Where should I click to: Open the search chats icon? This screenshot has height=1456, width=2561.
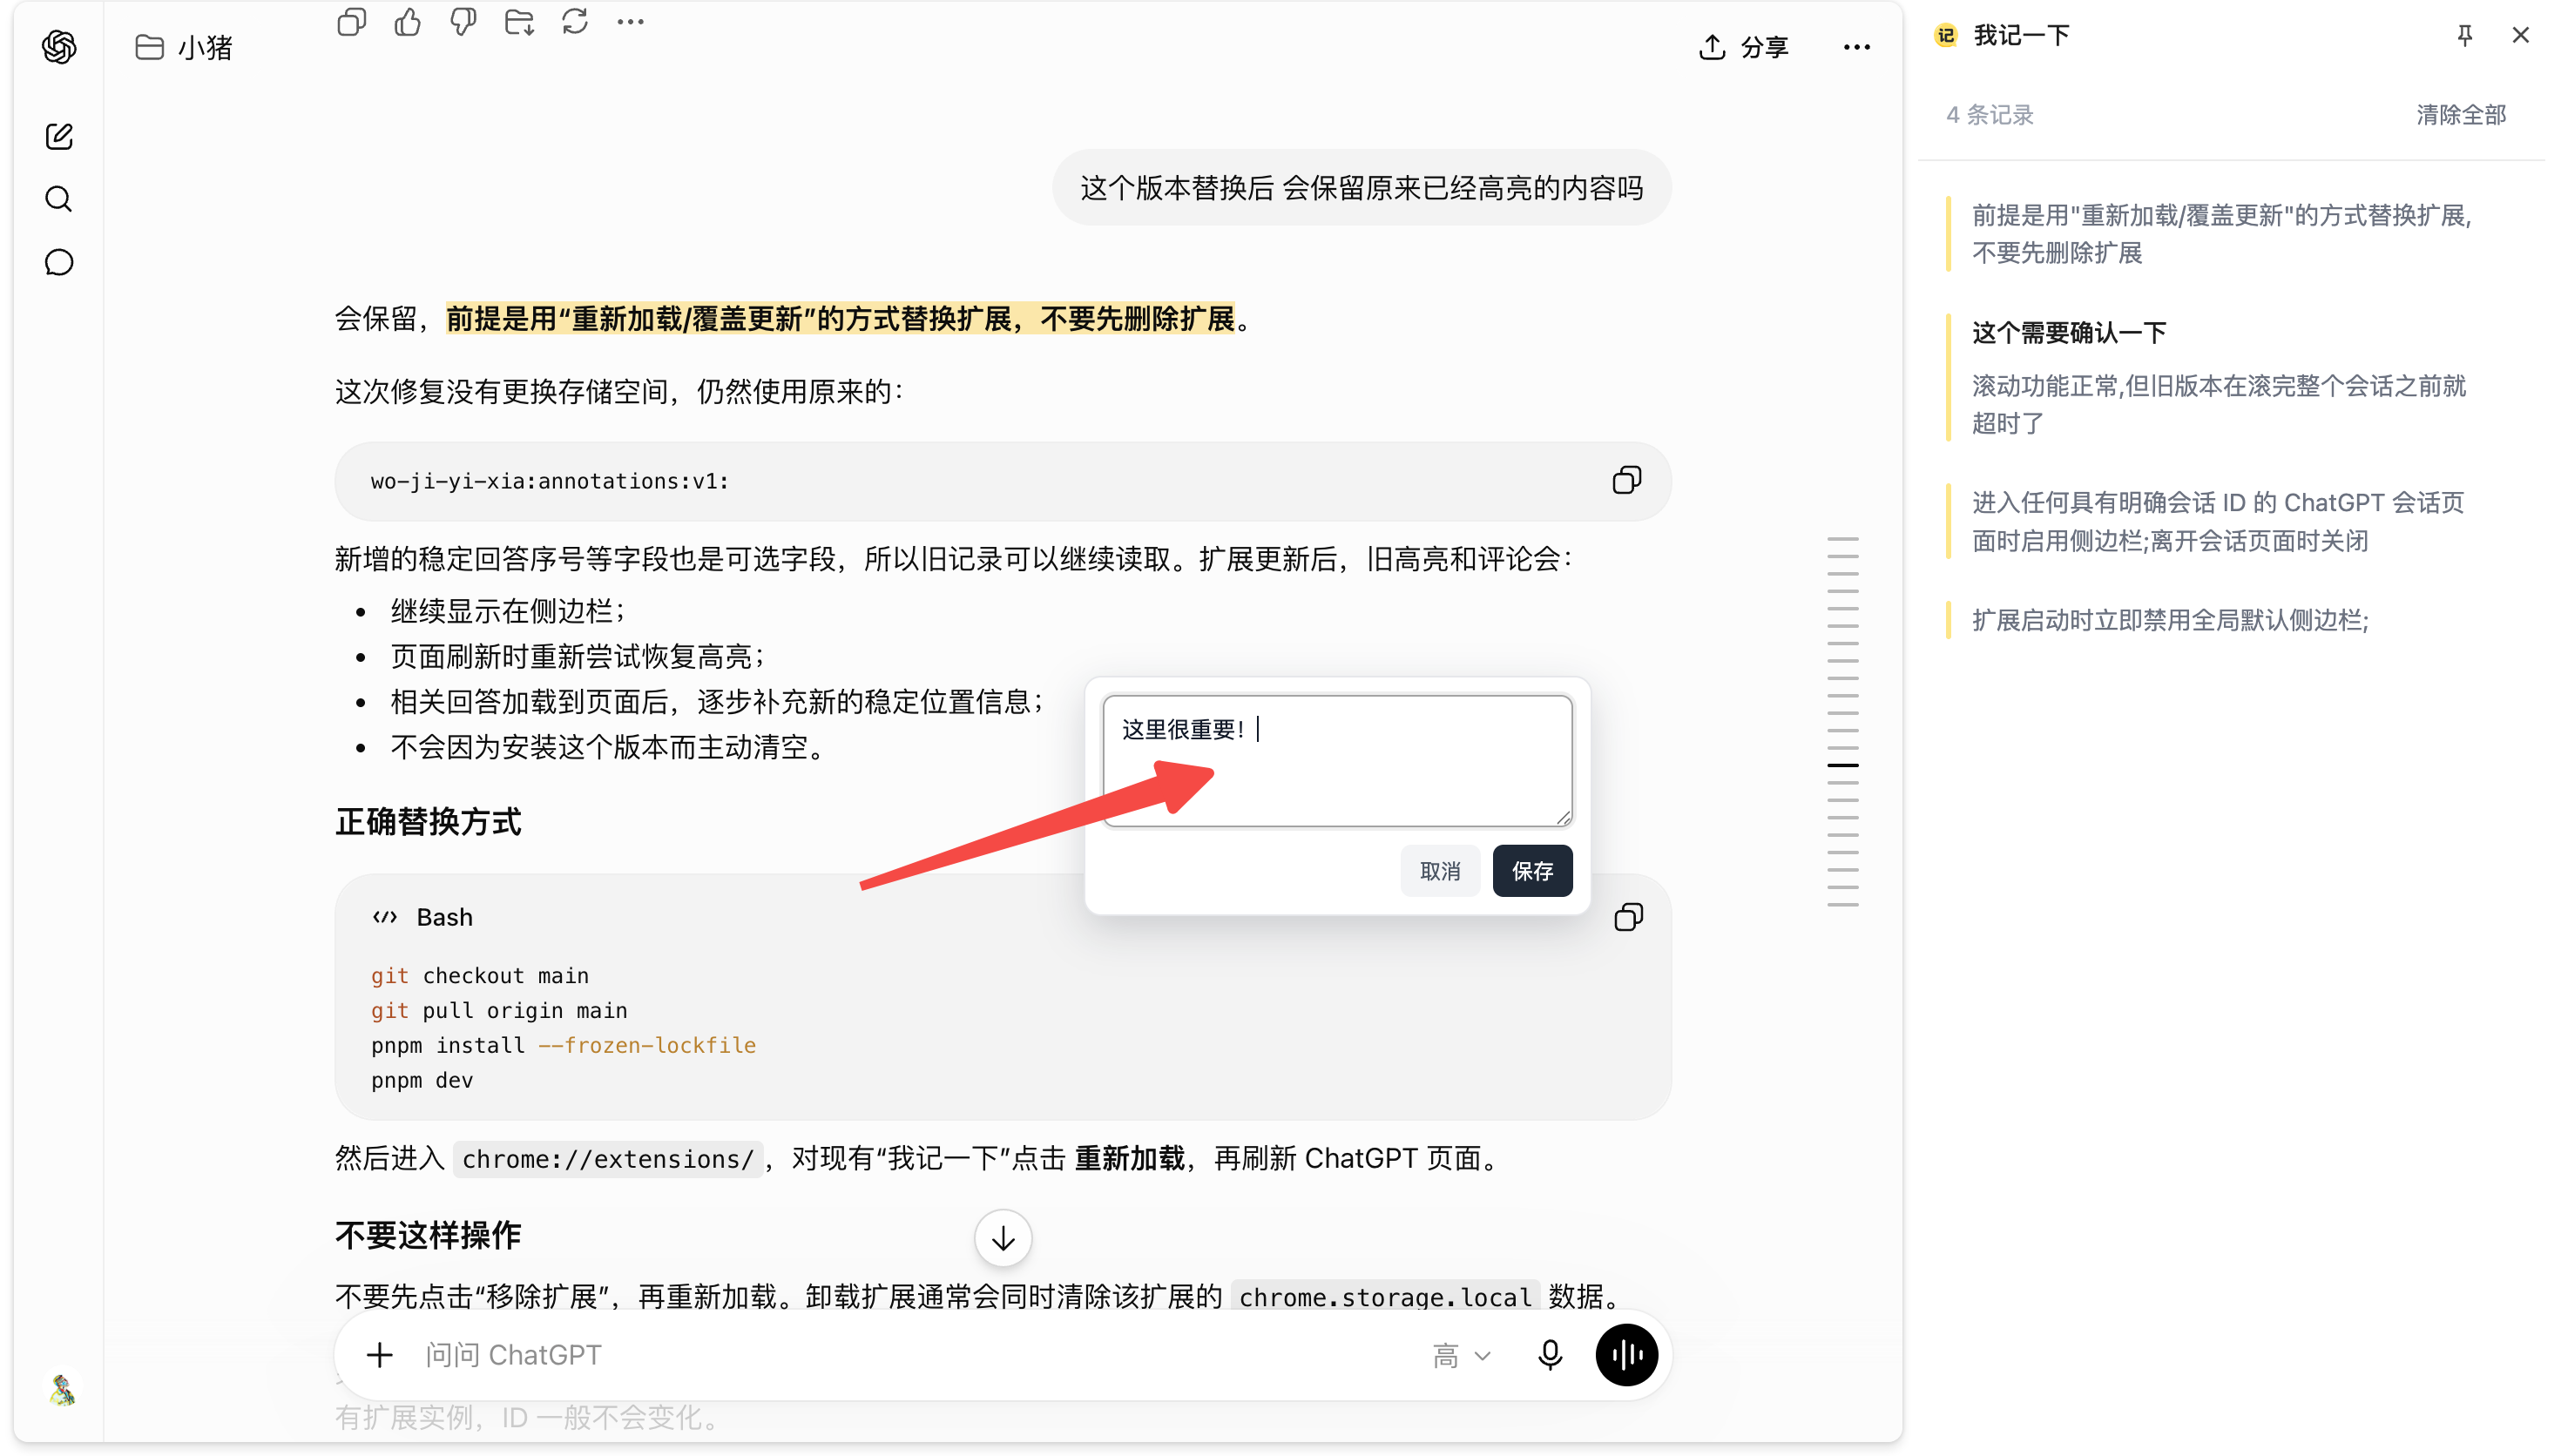tap(59, 199)
